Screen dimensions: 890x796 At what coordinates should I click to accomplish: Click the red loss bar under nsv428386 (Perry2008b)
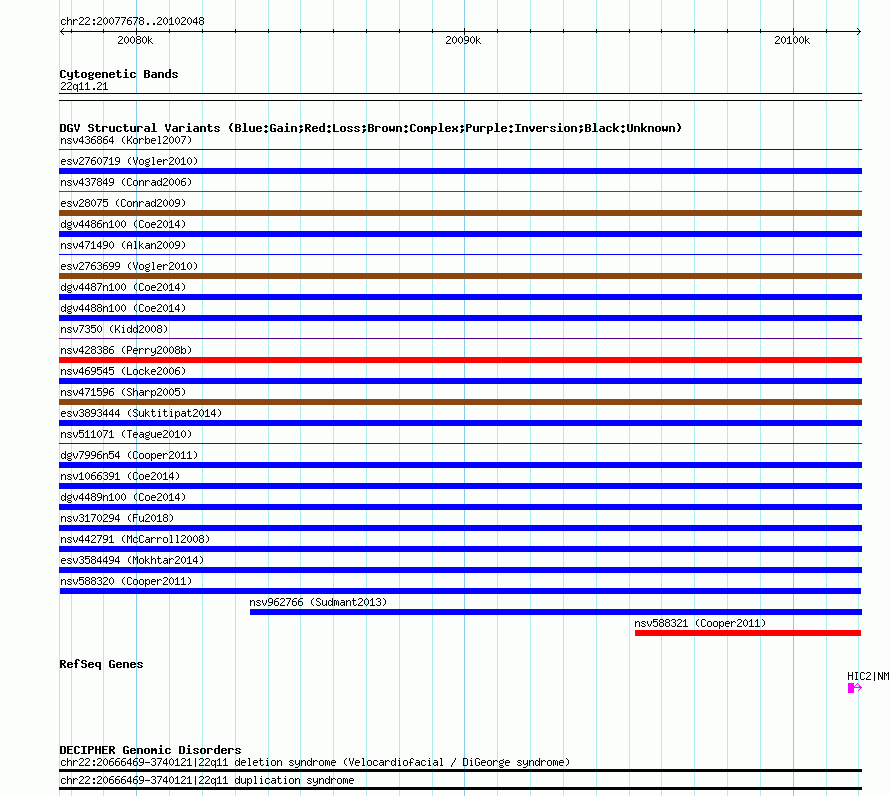point(460,360)
